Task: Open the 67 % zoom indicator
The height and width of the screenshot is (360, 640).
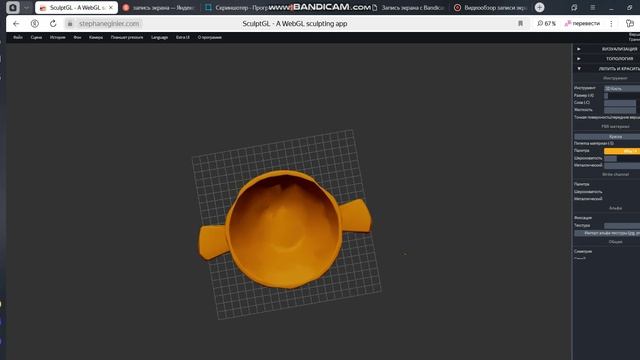Action: click(x=546, y=24)
